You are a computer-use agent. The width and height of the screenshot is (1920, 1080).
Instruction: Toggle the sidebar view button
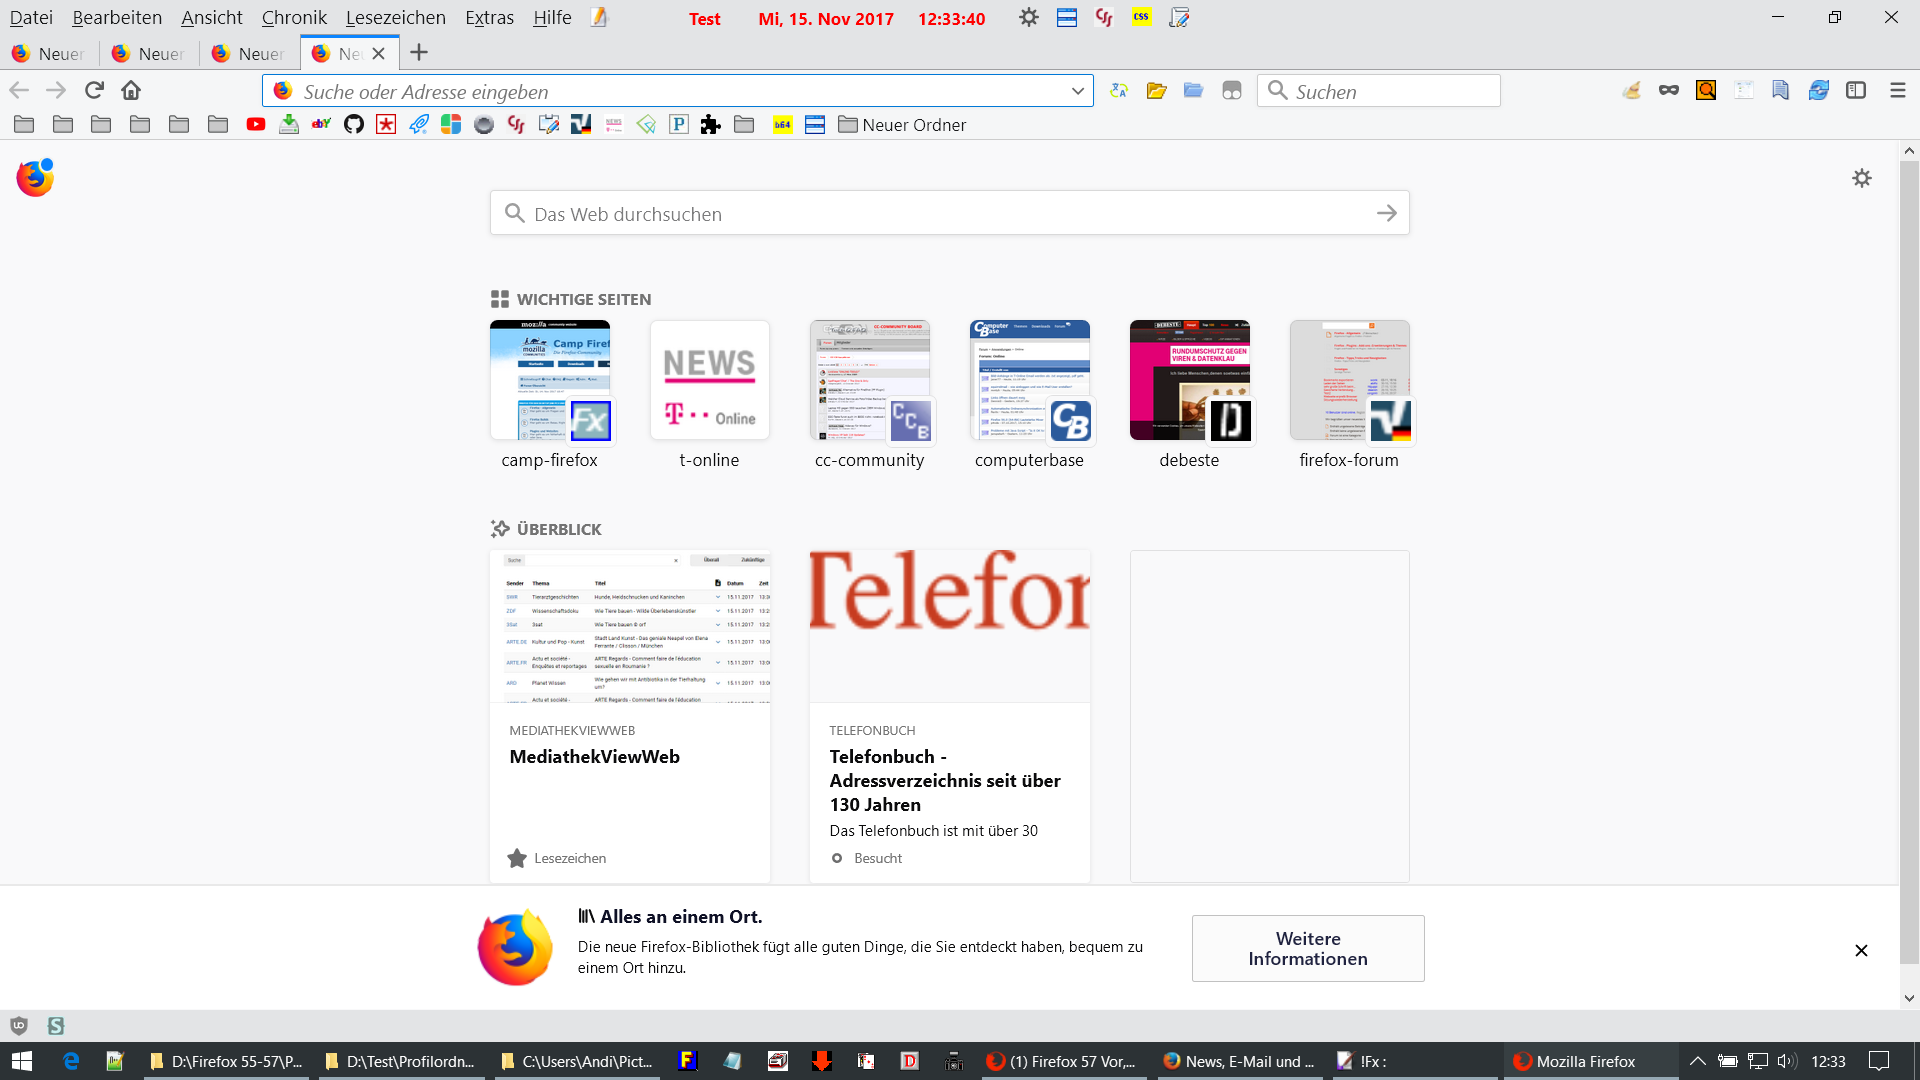1856,90
